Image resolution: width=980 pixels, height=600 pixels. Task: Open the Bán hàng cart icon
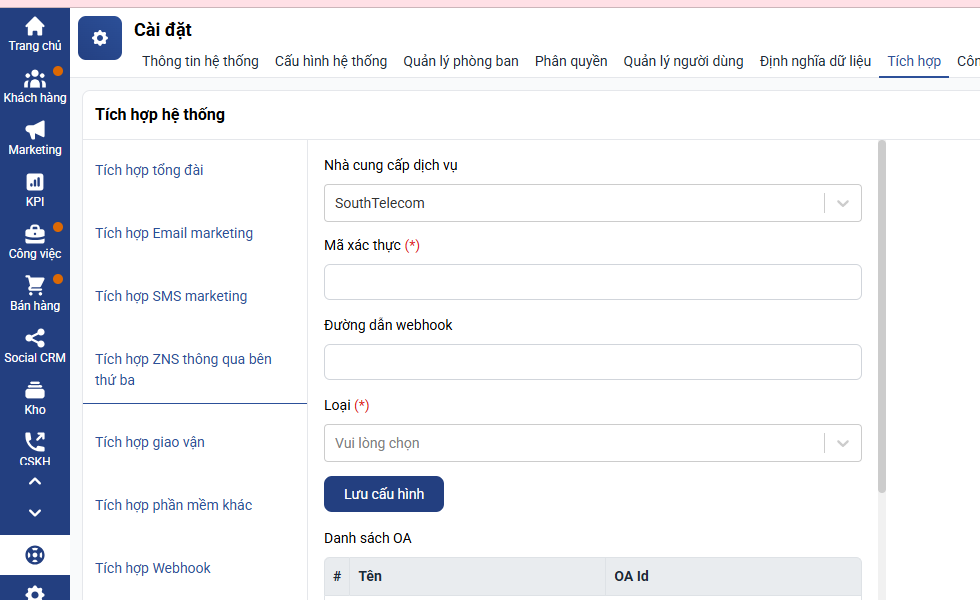[35, 286]
